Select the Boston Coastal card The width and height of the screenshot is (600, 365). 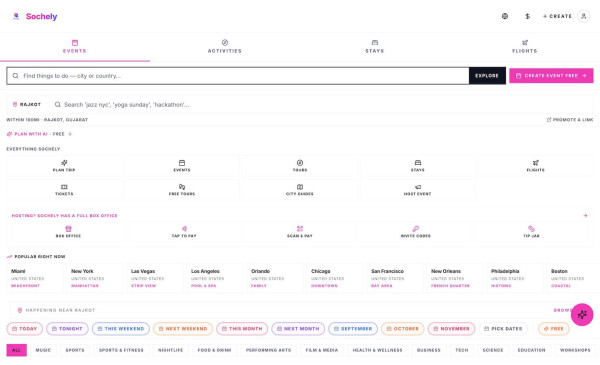573,278
